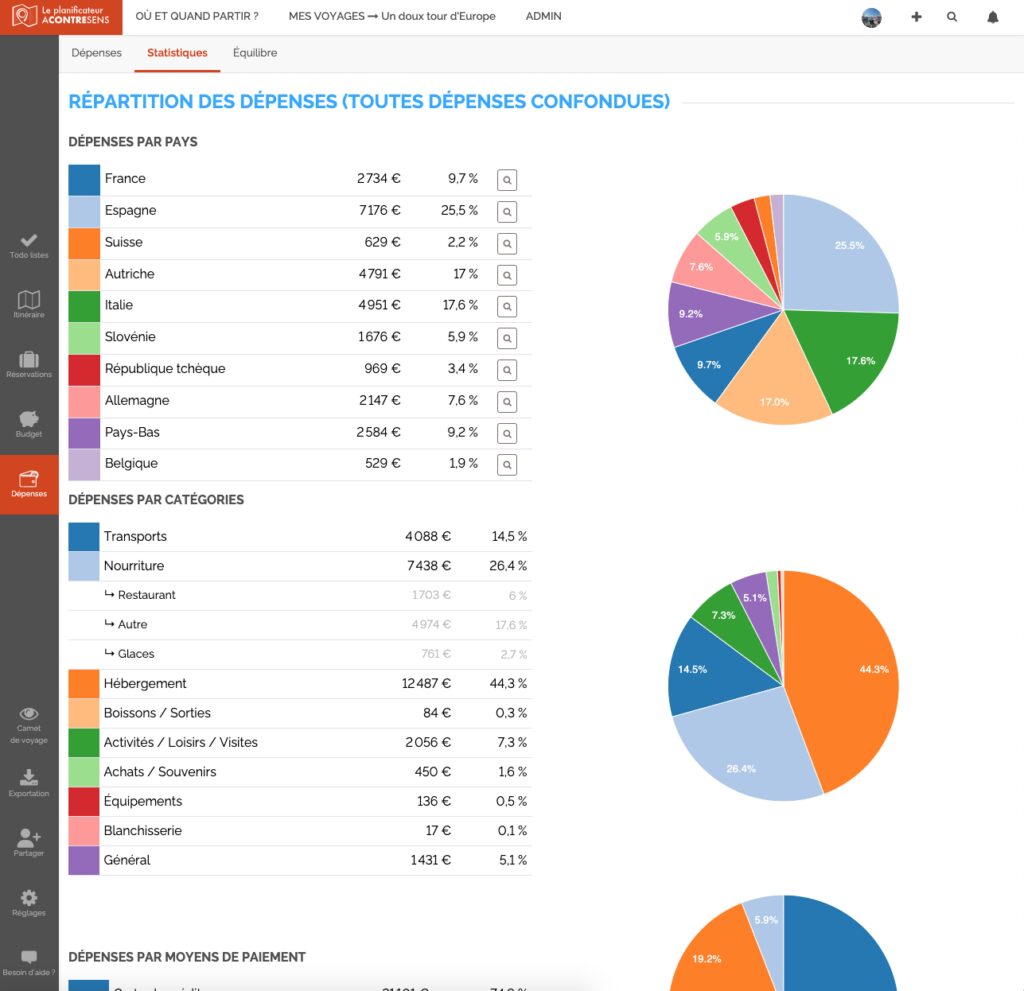Click the plus icon in top bar
This screenshot has height=991, width=1024.
916,17
